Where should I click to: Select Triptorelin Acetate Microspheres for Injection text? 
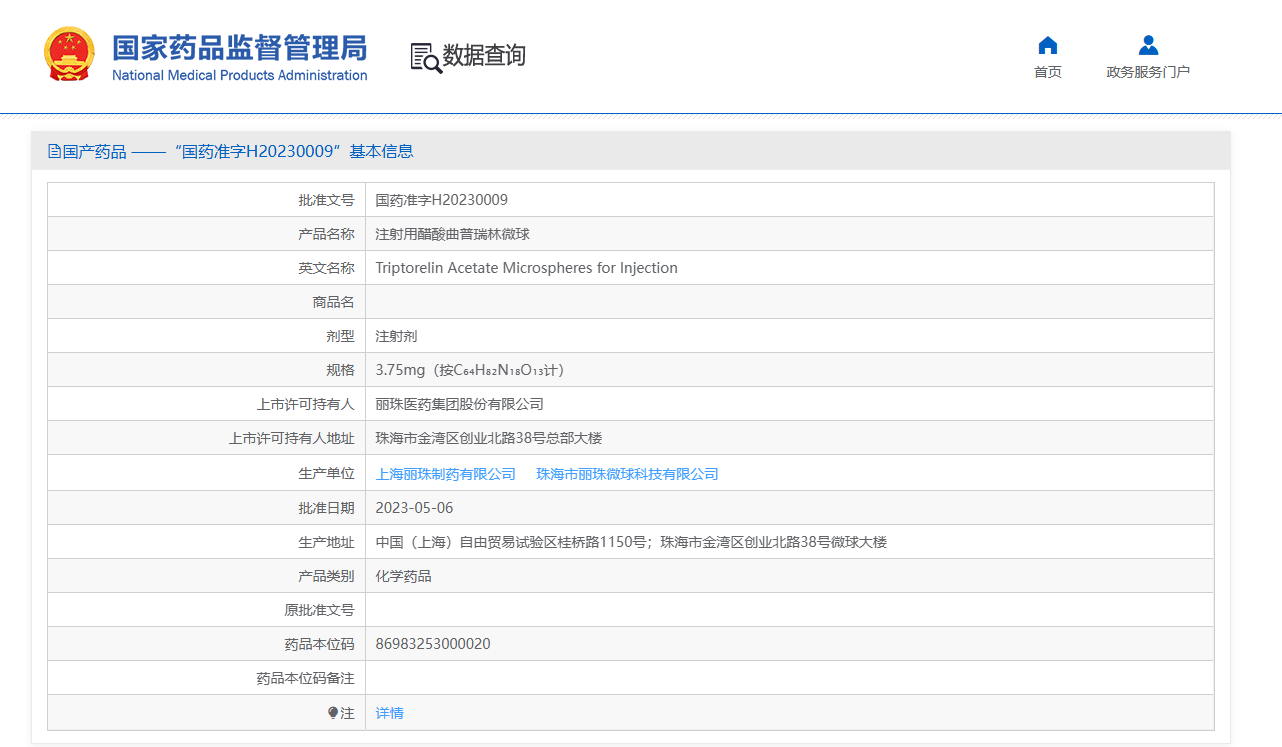pyautogui.click(x=527, y=268)
